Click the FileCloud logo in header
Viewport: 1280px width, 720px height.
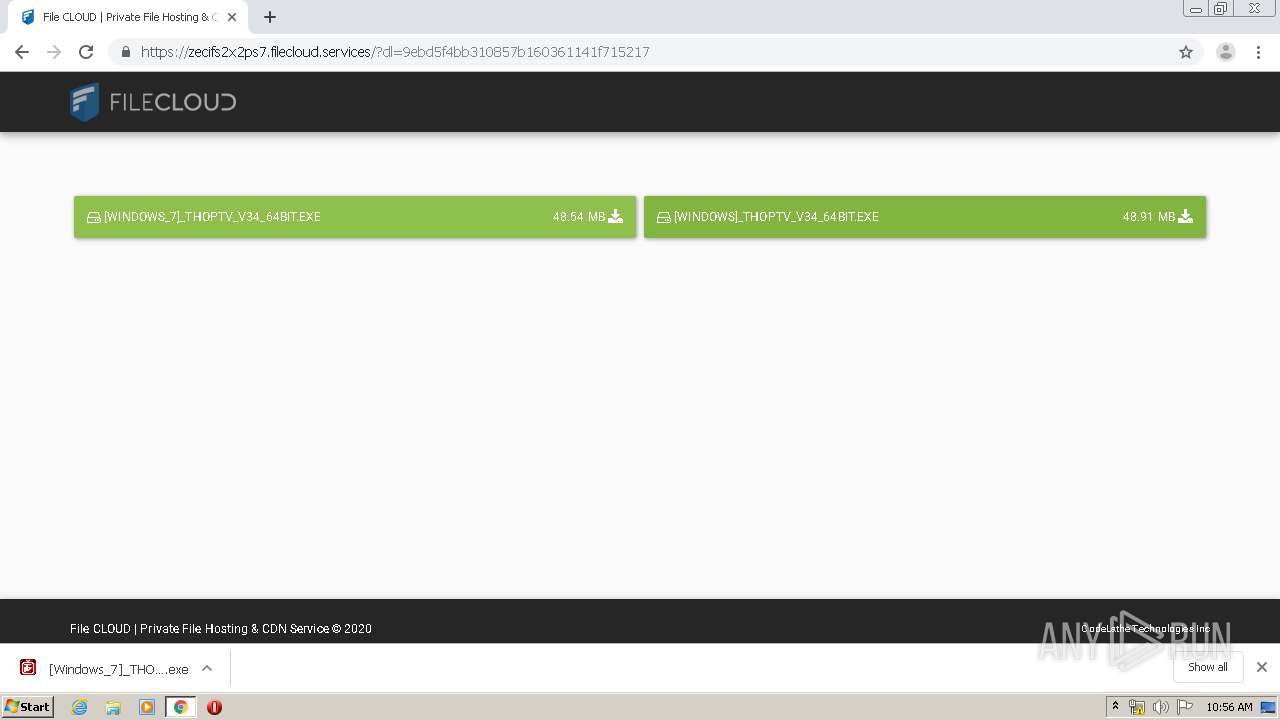[153, 102]
